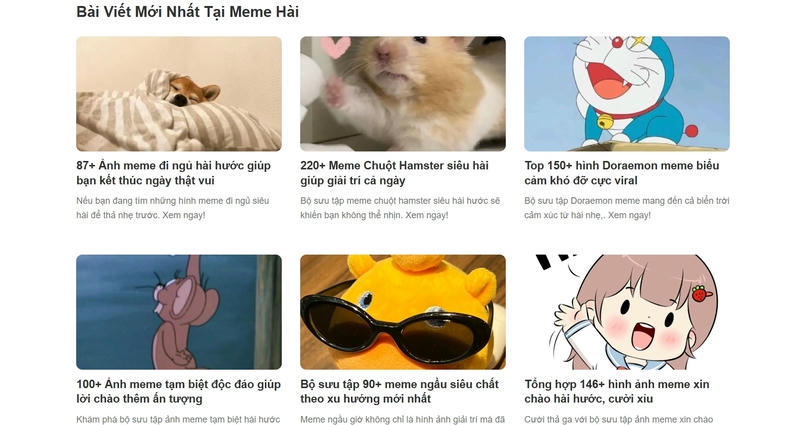Open article '87+ Ảnh meme đi ngủ hài hước'
The width and height of the screenshot is (800, 425).
tap(173, 173)
